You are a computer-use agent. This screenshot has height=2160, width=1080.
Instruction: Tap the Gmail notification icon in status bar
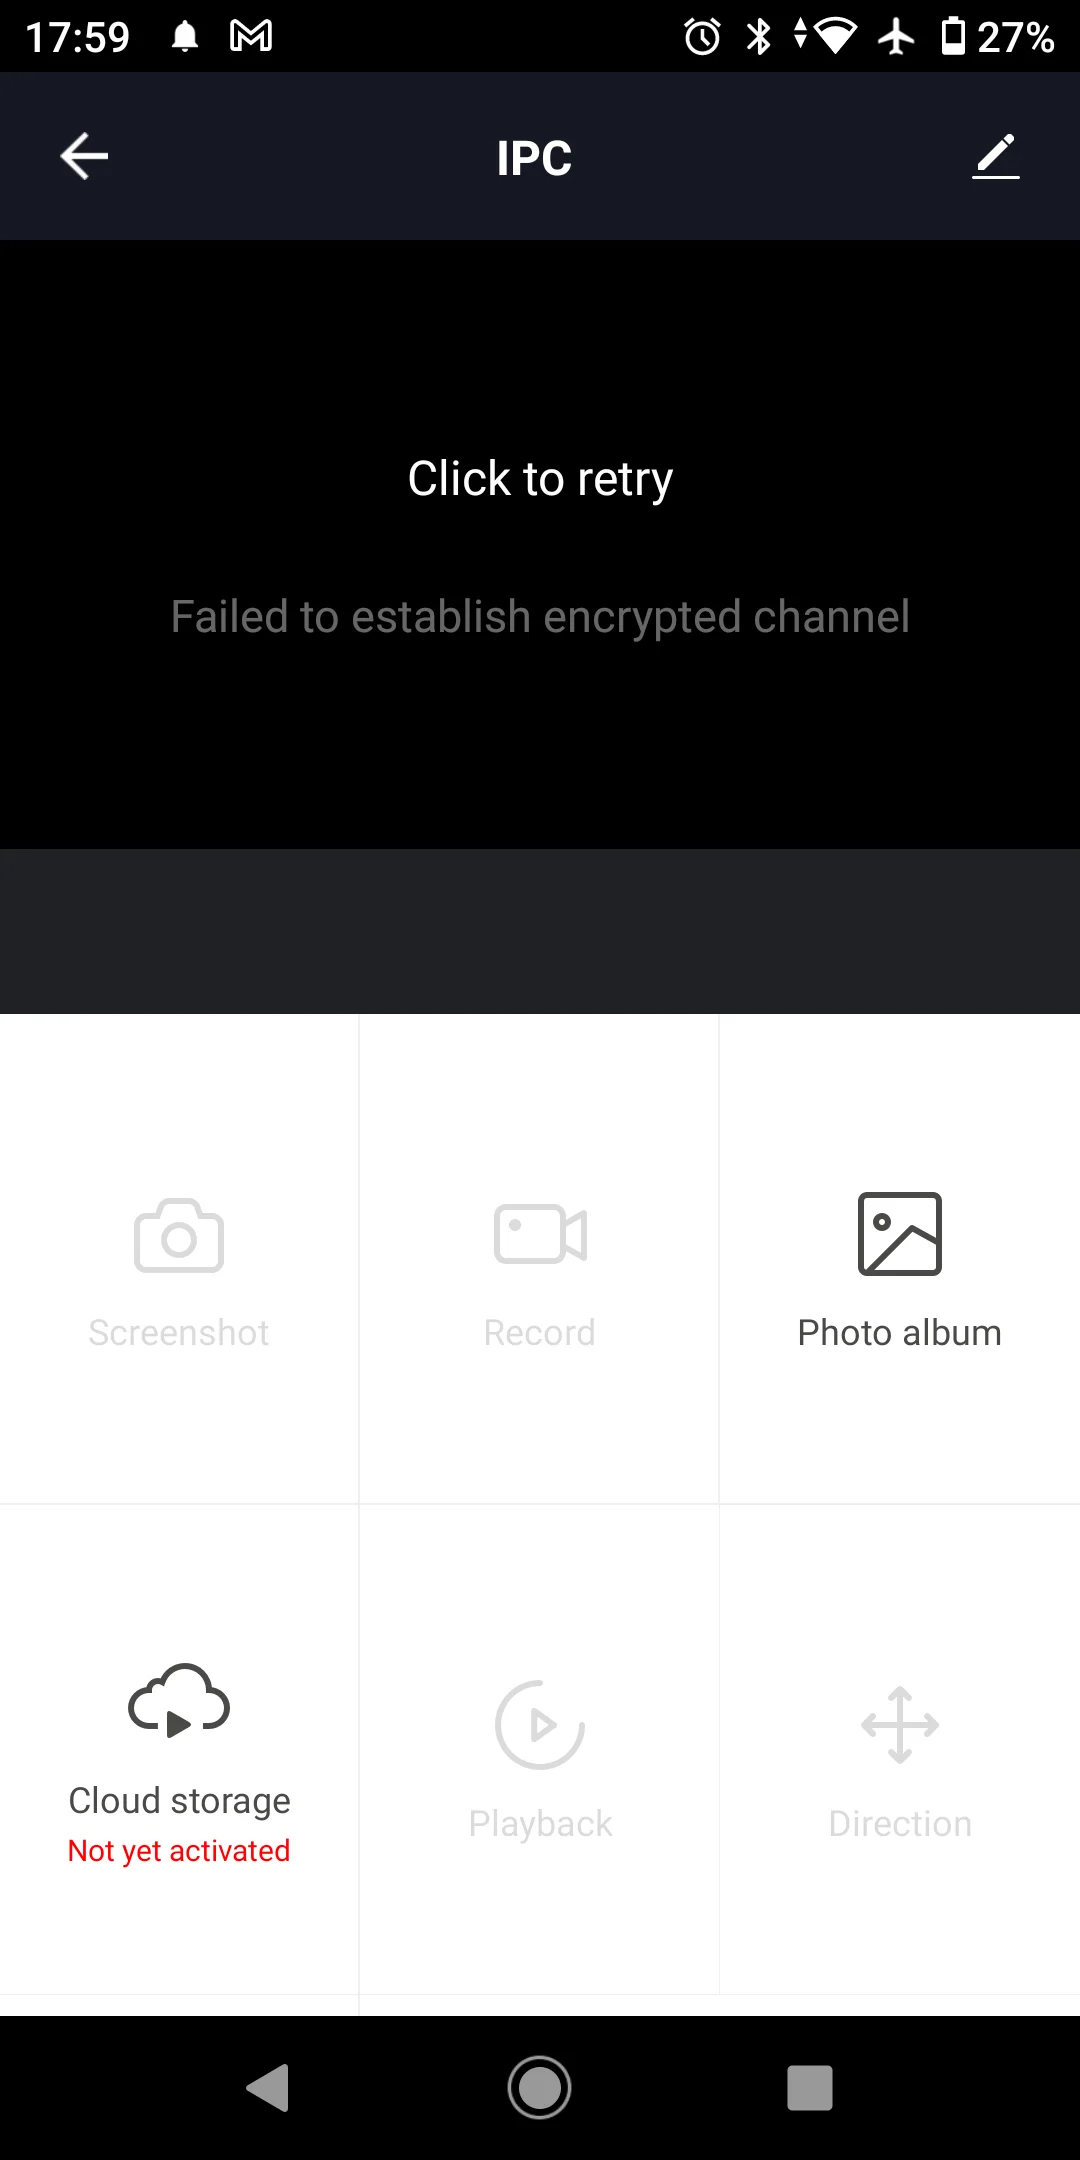point(251,37)
